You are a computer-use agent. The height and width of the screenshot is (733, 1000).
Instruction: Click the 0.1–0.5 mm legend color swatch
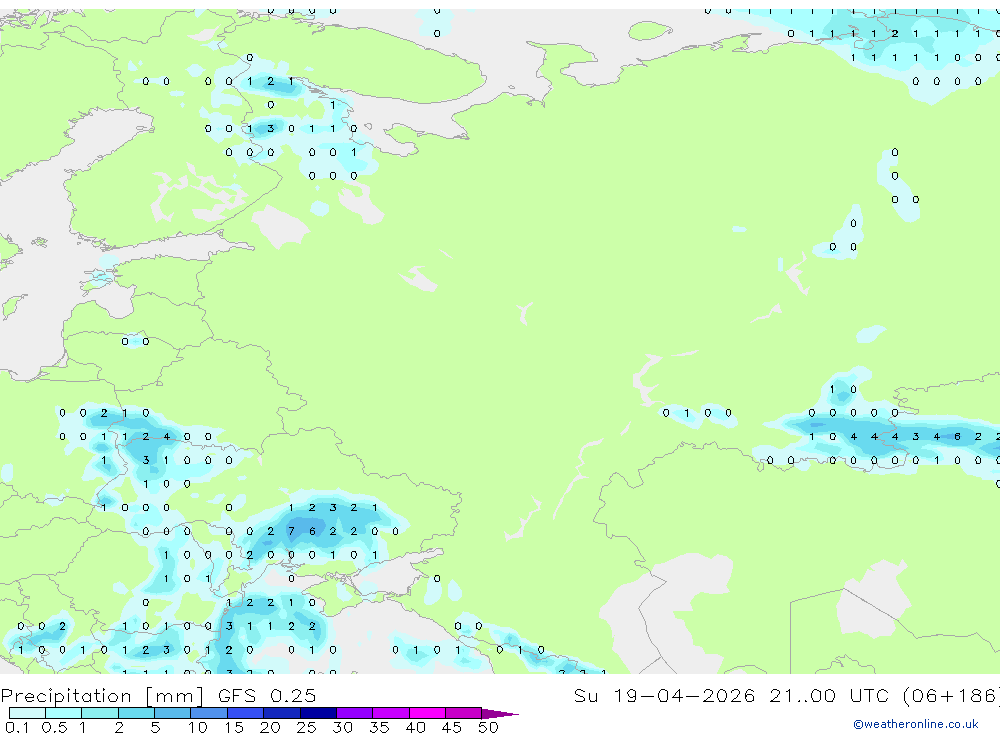[x=27, y=713]
